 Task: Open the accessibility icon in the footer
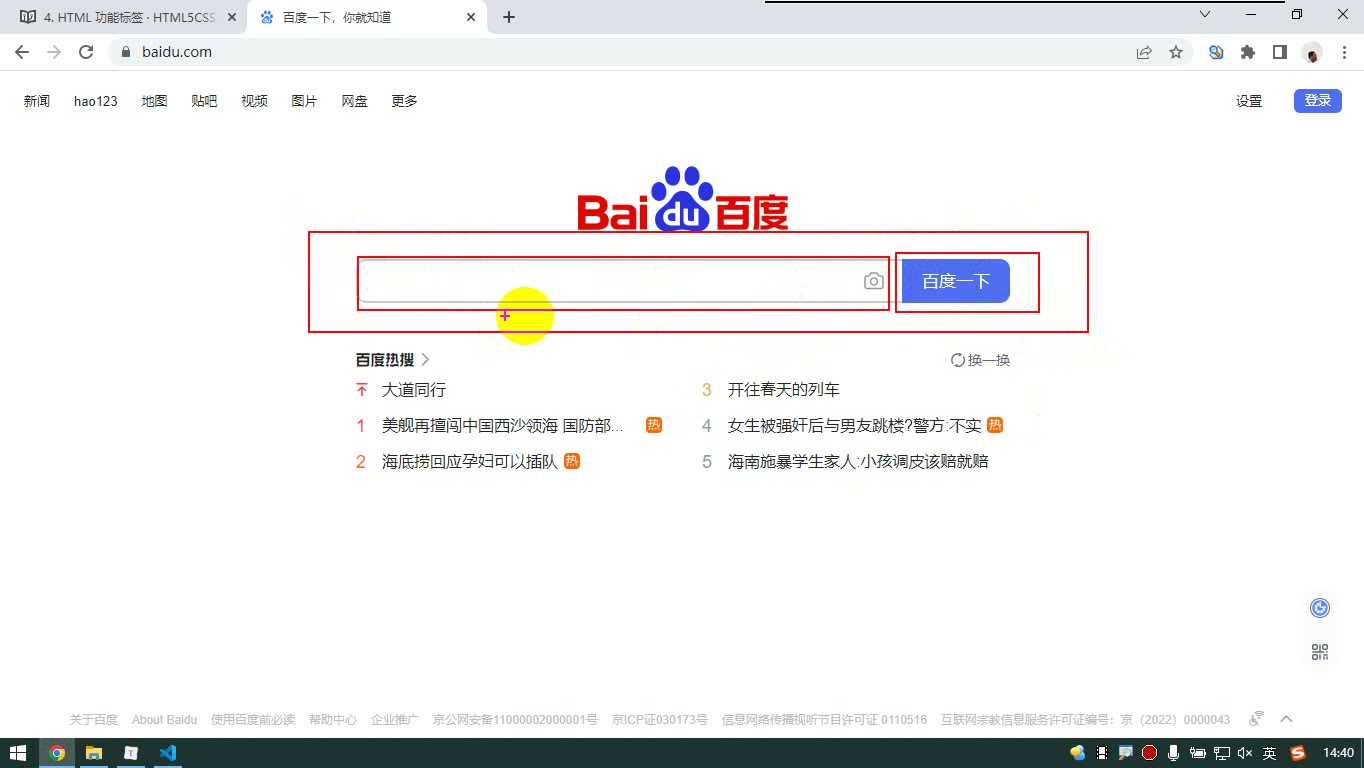coord(1257,719)
